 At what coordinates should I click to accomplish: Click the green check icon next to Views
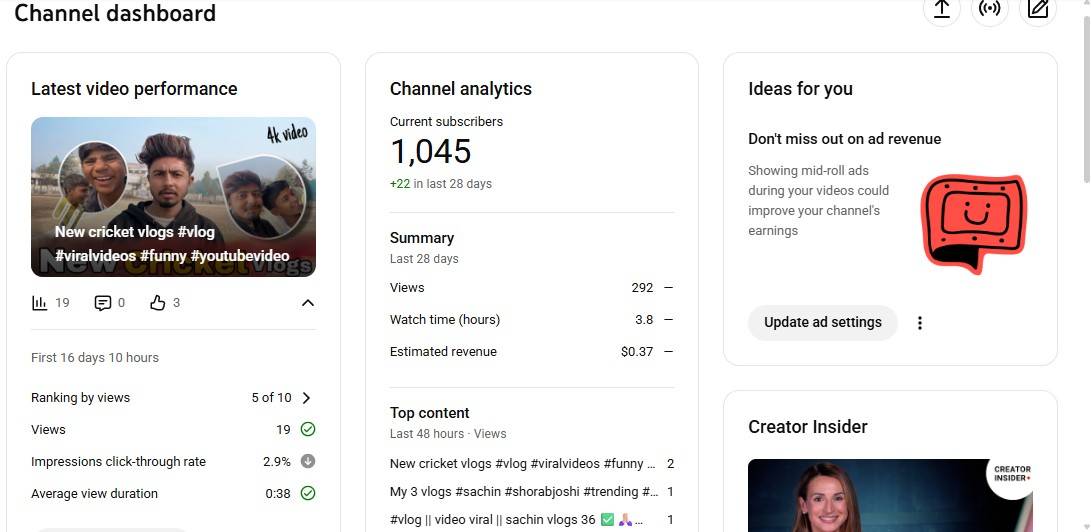coord(308,430)
